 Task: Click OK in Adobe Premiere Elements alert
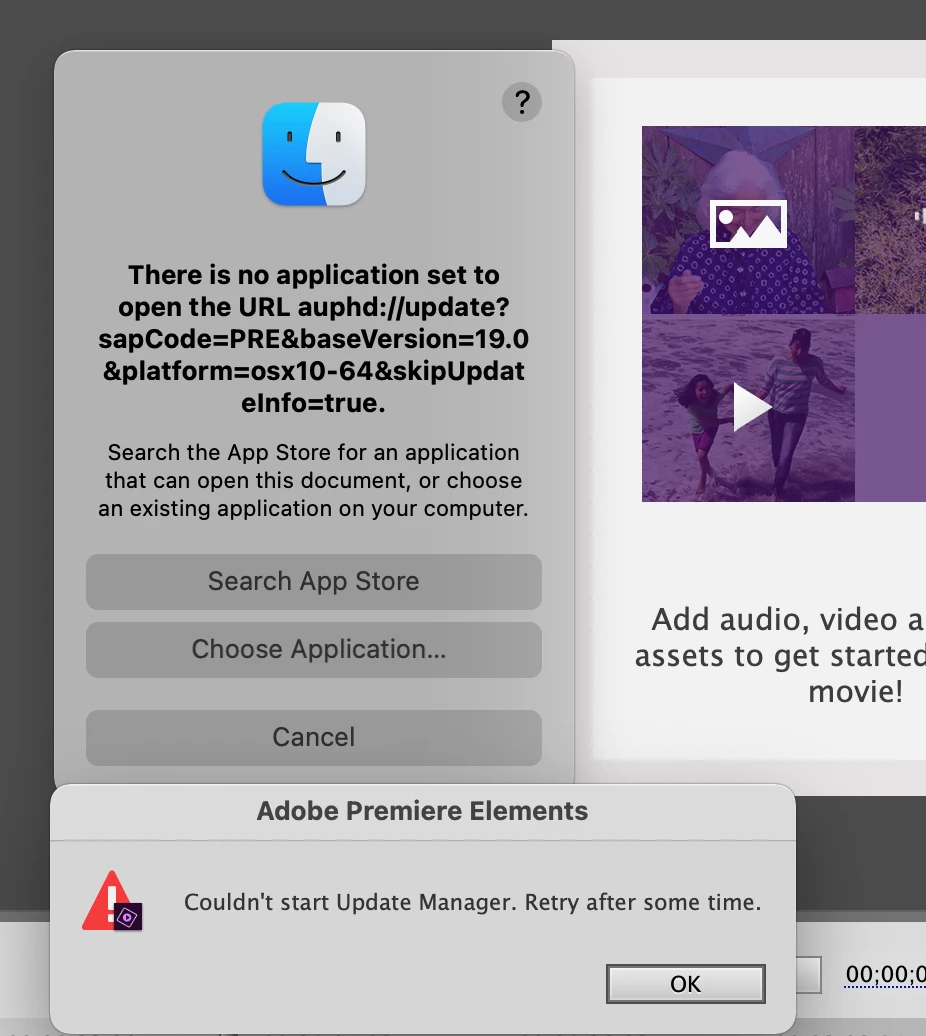[686, 984]
